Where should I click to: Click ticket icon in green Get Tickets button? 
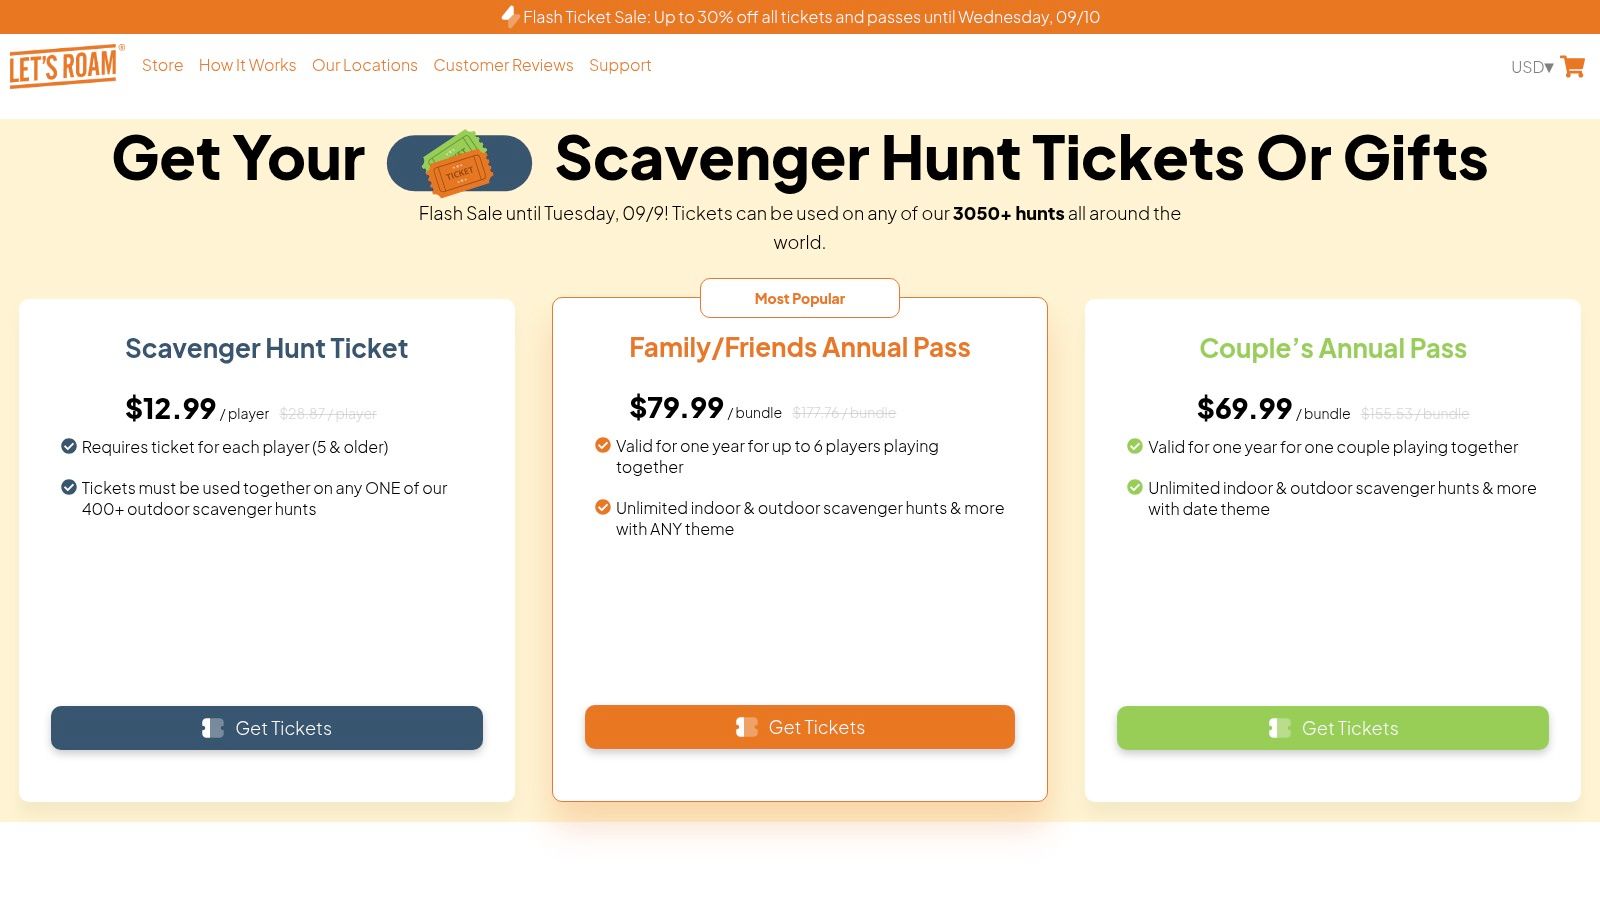point(1279,728)
